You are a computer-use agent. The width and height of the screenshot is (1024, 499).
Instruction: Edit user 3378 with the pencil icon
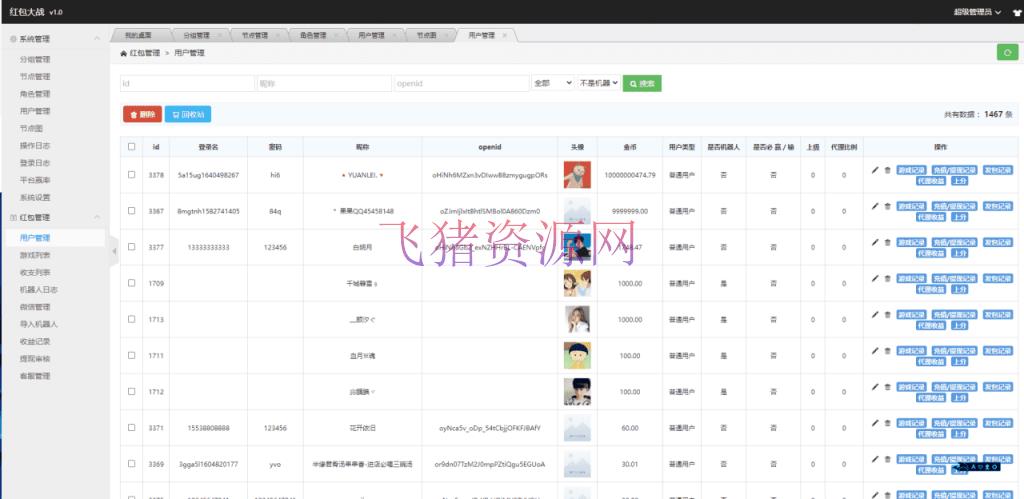tap(875, 170)
